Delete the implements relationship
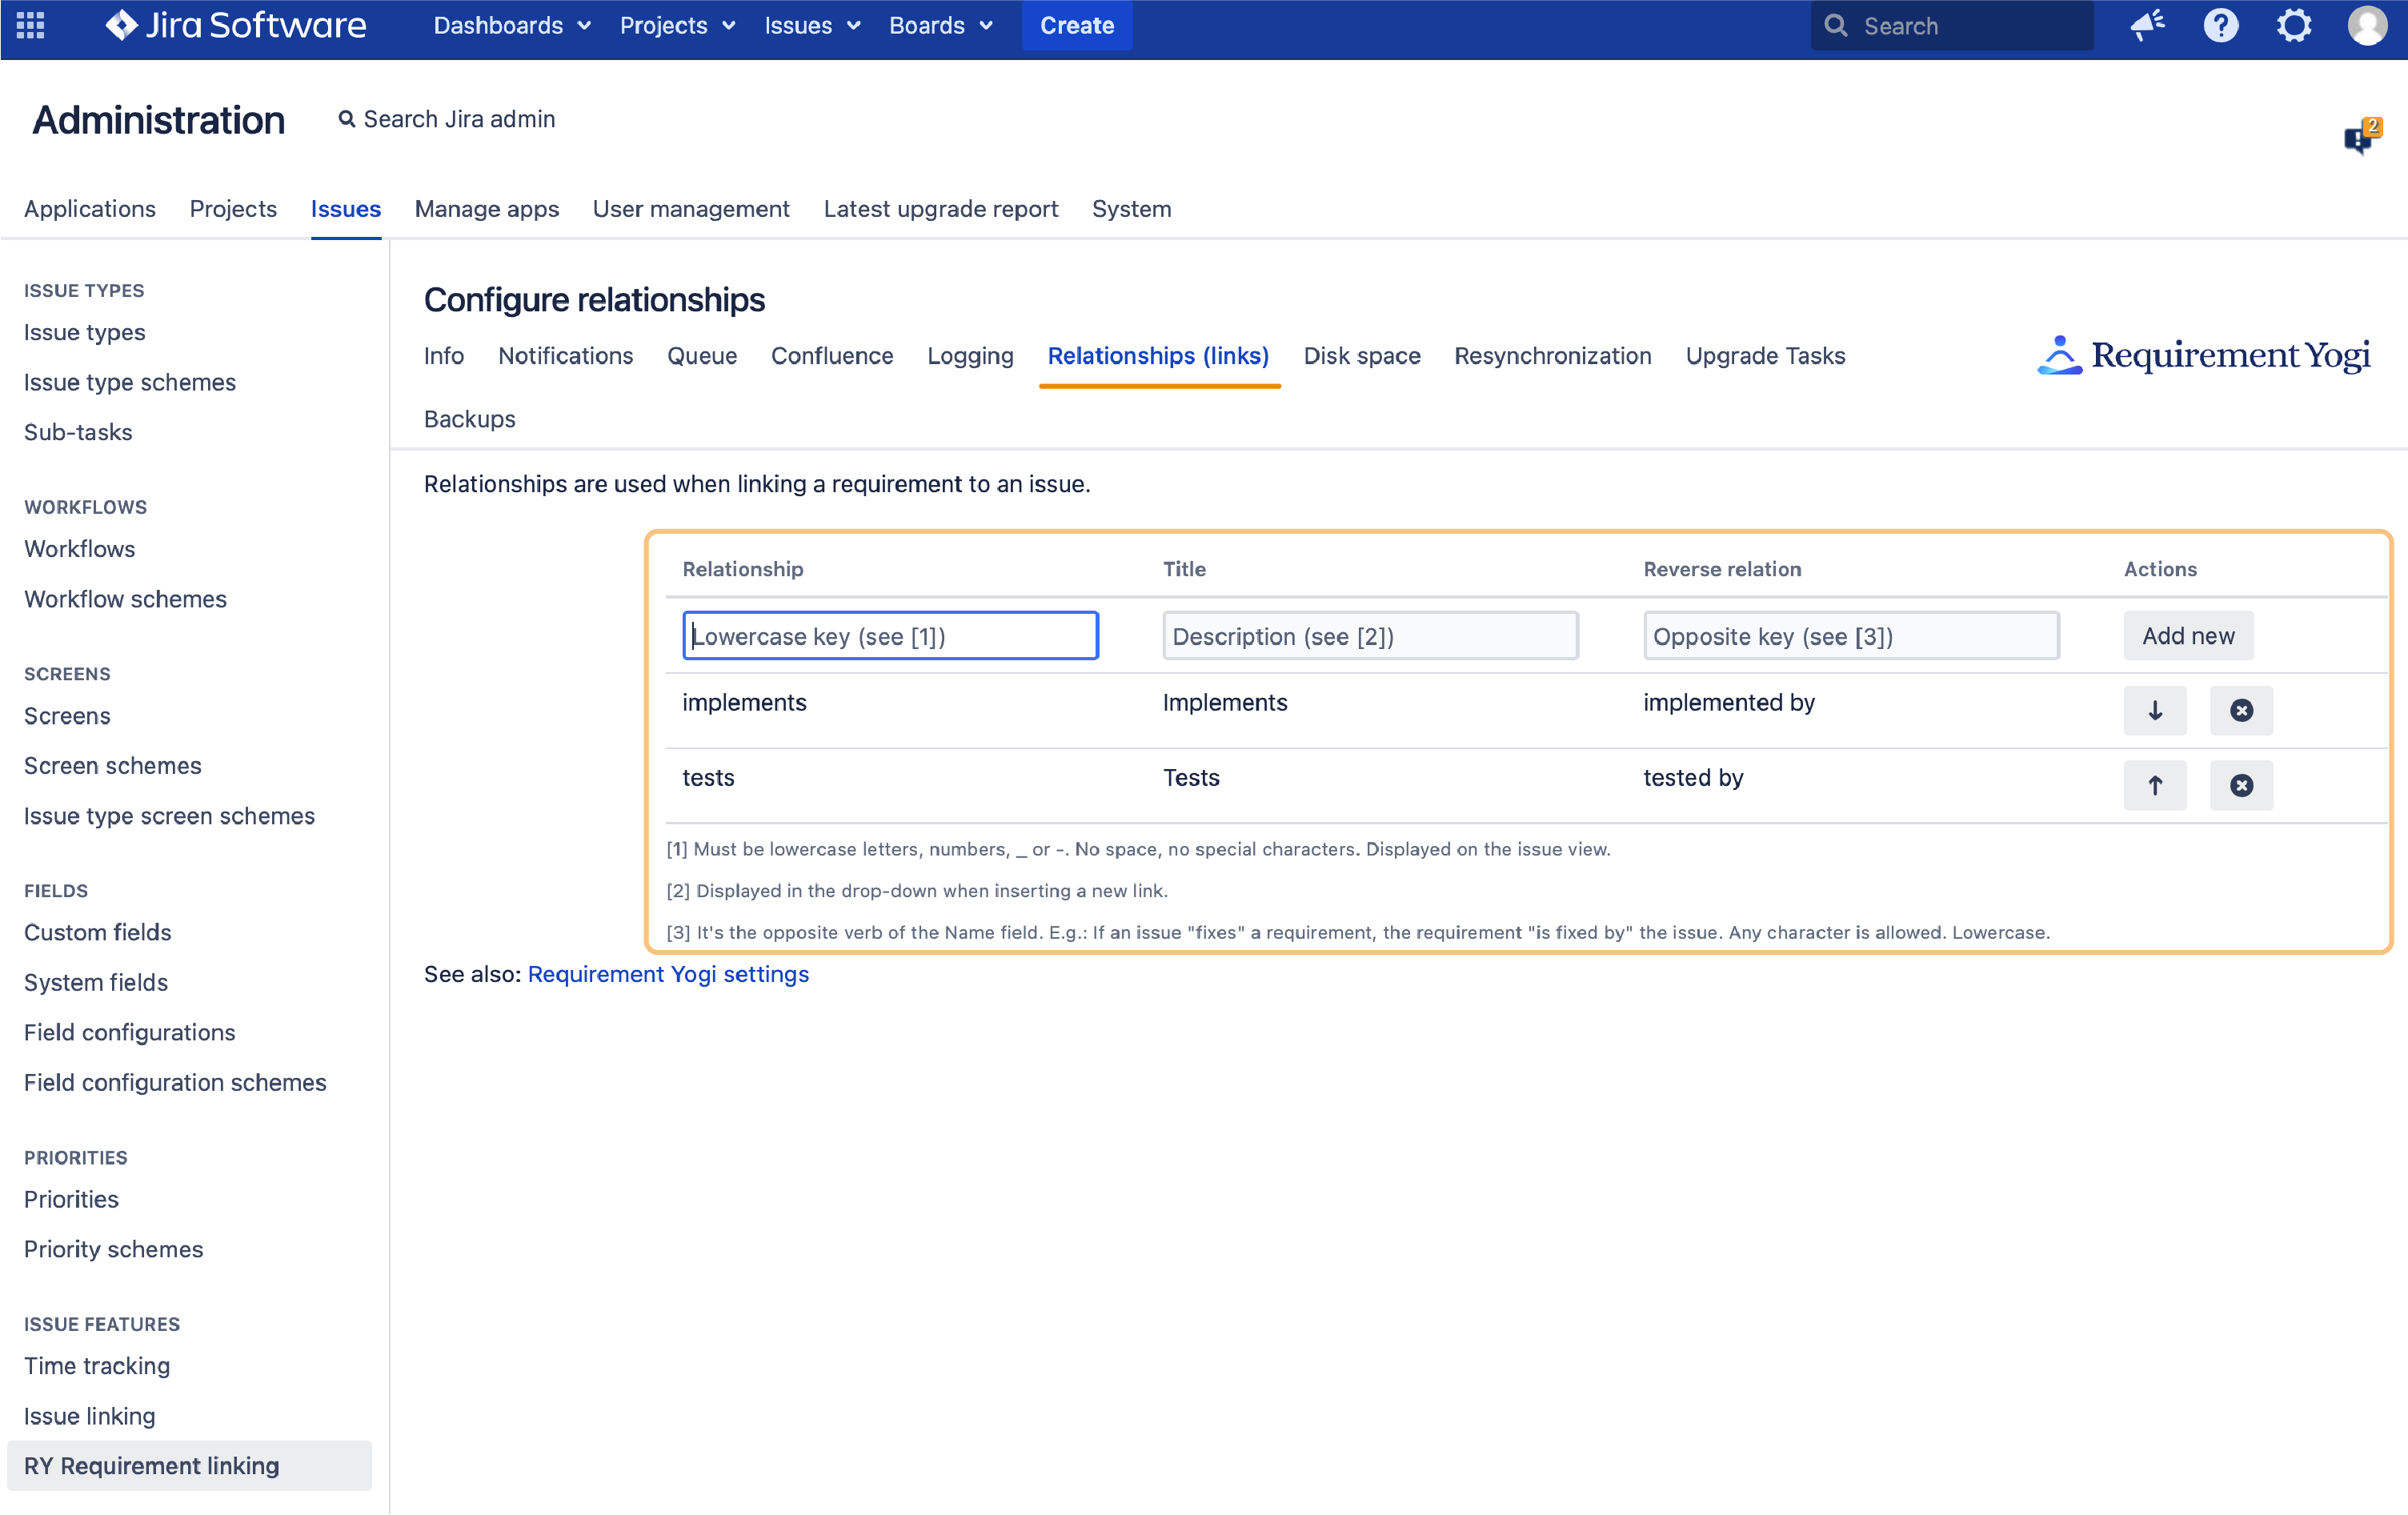This screenshot has height=1515, width=2408. pos(2240,710)
